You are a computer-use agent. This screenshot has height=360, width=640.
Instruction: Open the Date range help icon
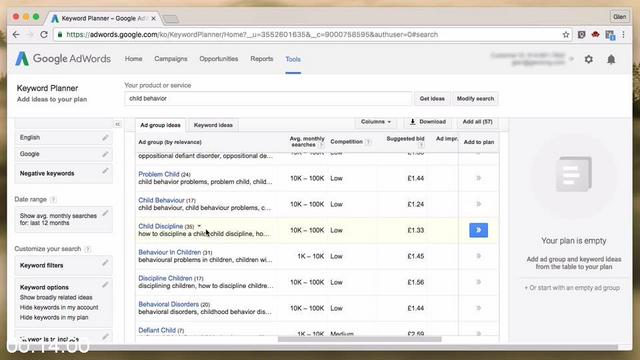pos(53,200)
